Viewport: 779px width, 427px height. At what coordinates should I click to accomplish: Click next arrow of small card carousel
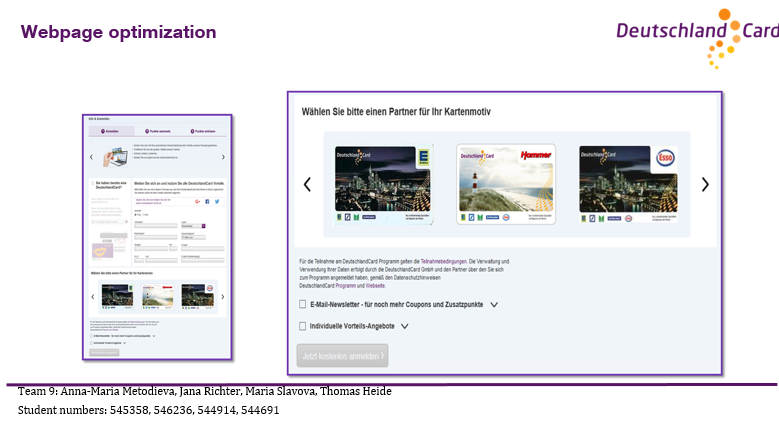pos(223,297)
